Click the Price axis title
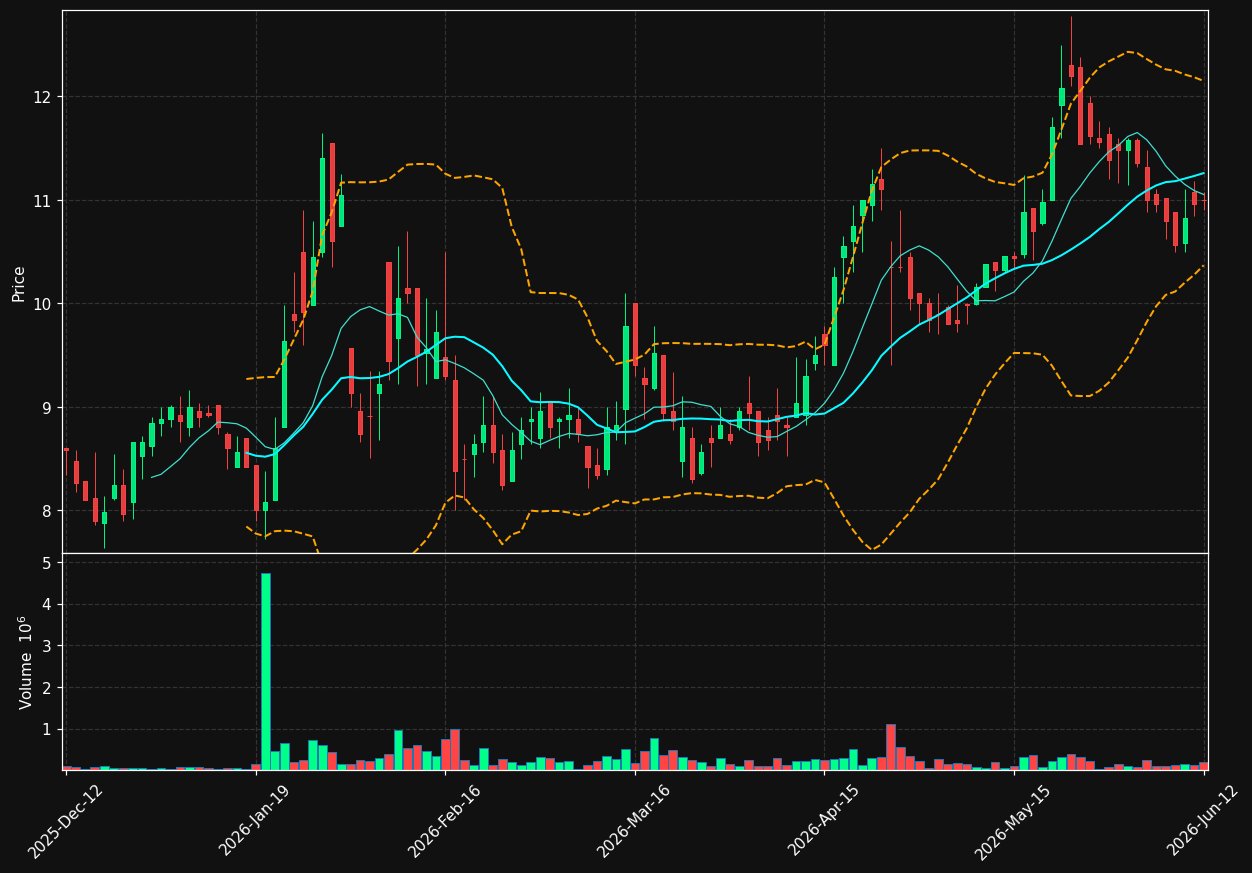Image resolution: width=1252 pixels, height=873 pixels. point(19,283)
